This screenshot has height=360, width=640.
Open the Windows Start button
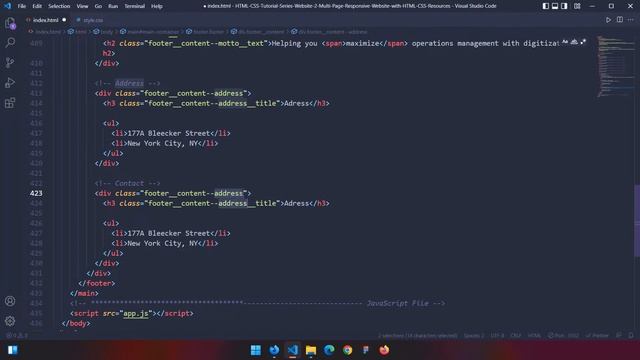256,350
